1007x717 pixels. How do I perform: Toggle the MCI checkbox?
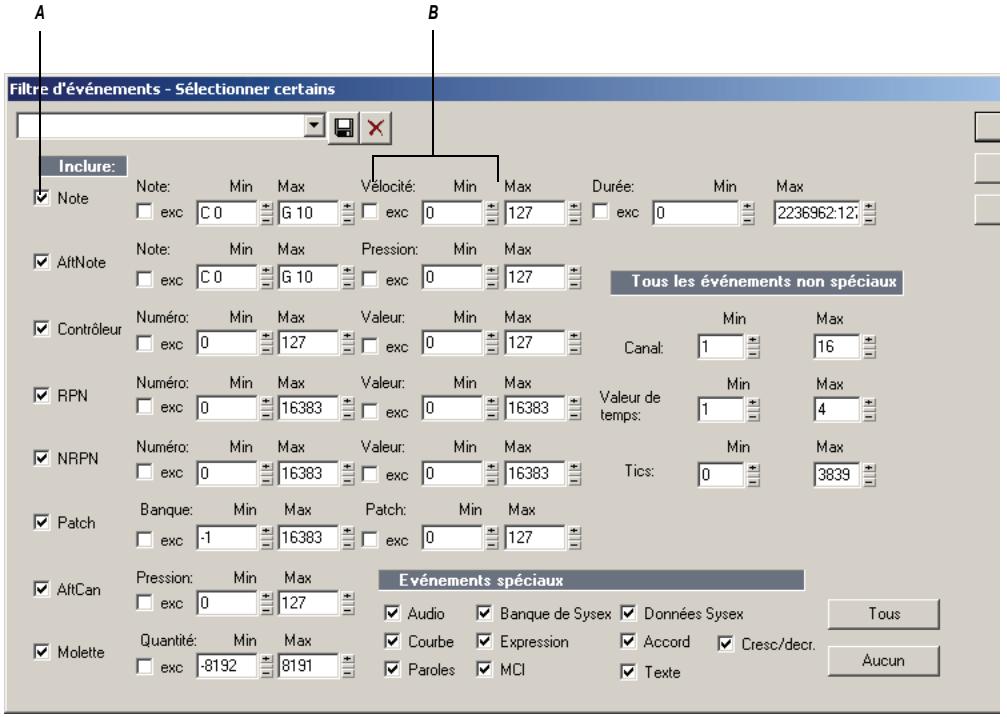click(x=484, y=669)
